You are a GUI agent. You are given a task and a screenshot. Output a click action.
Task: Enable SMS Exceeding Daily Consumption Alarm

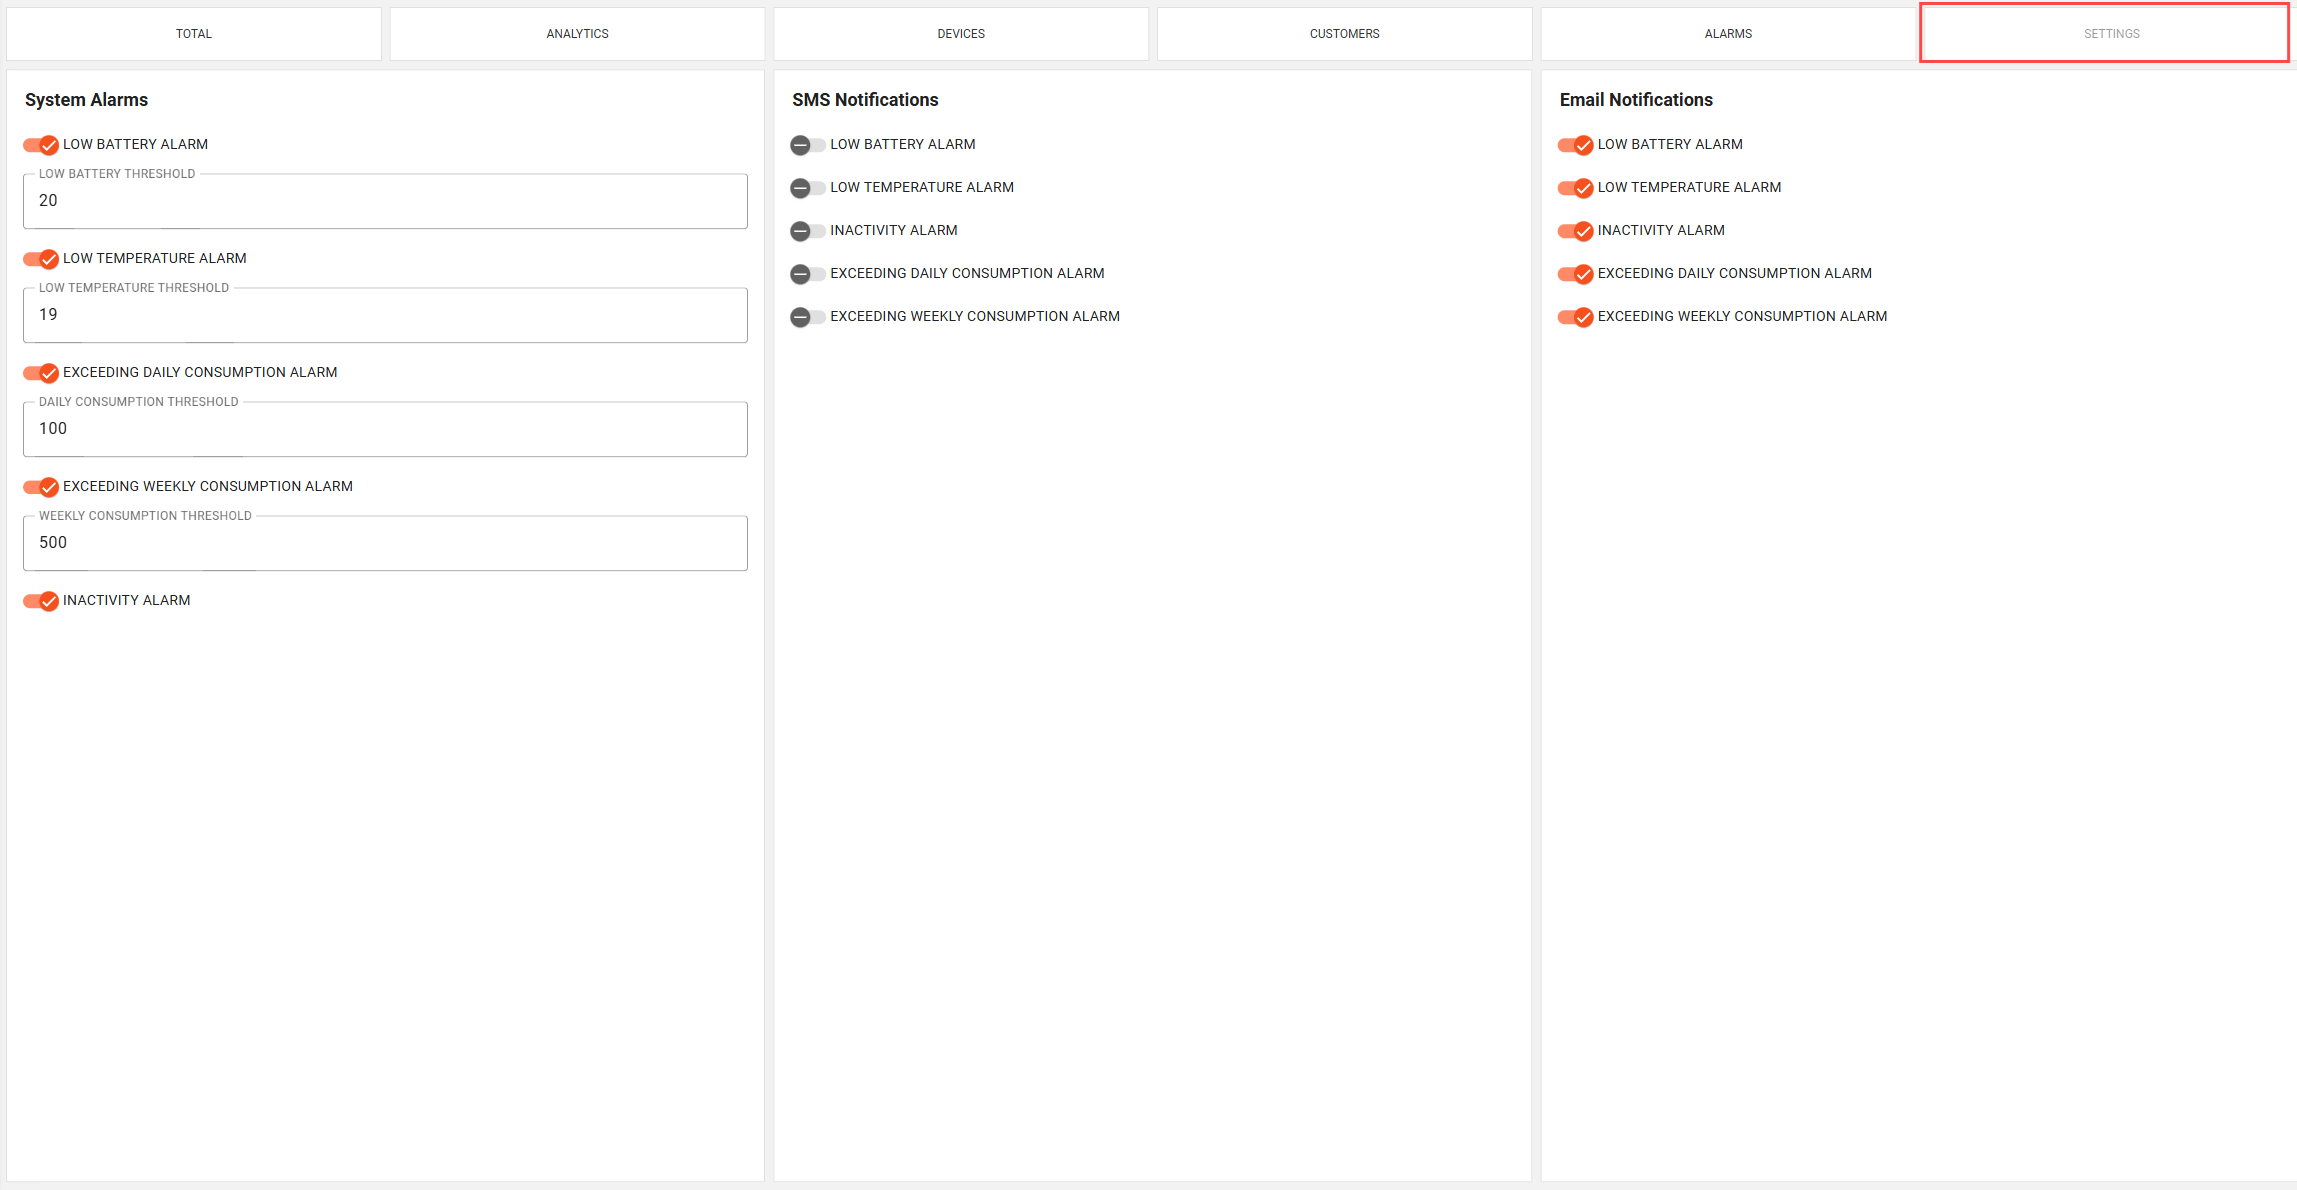pos(807,274)
